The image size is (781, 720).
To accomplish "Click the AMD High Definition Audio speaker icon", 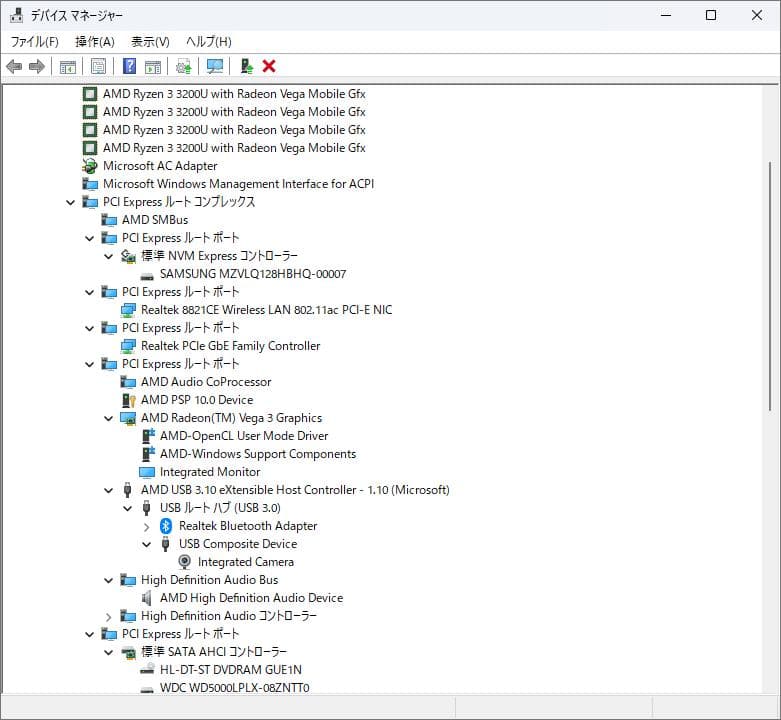I will coord(146,598).
